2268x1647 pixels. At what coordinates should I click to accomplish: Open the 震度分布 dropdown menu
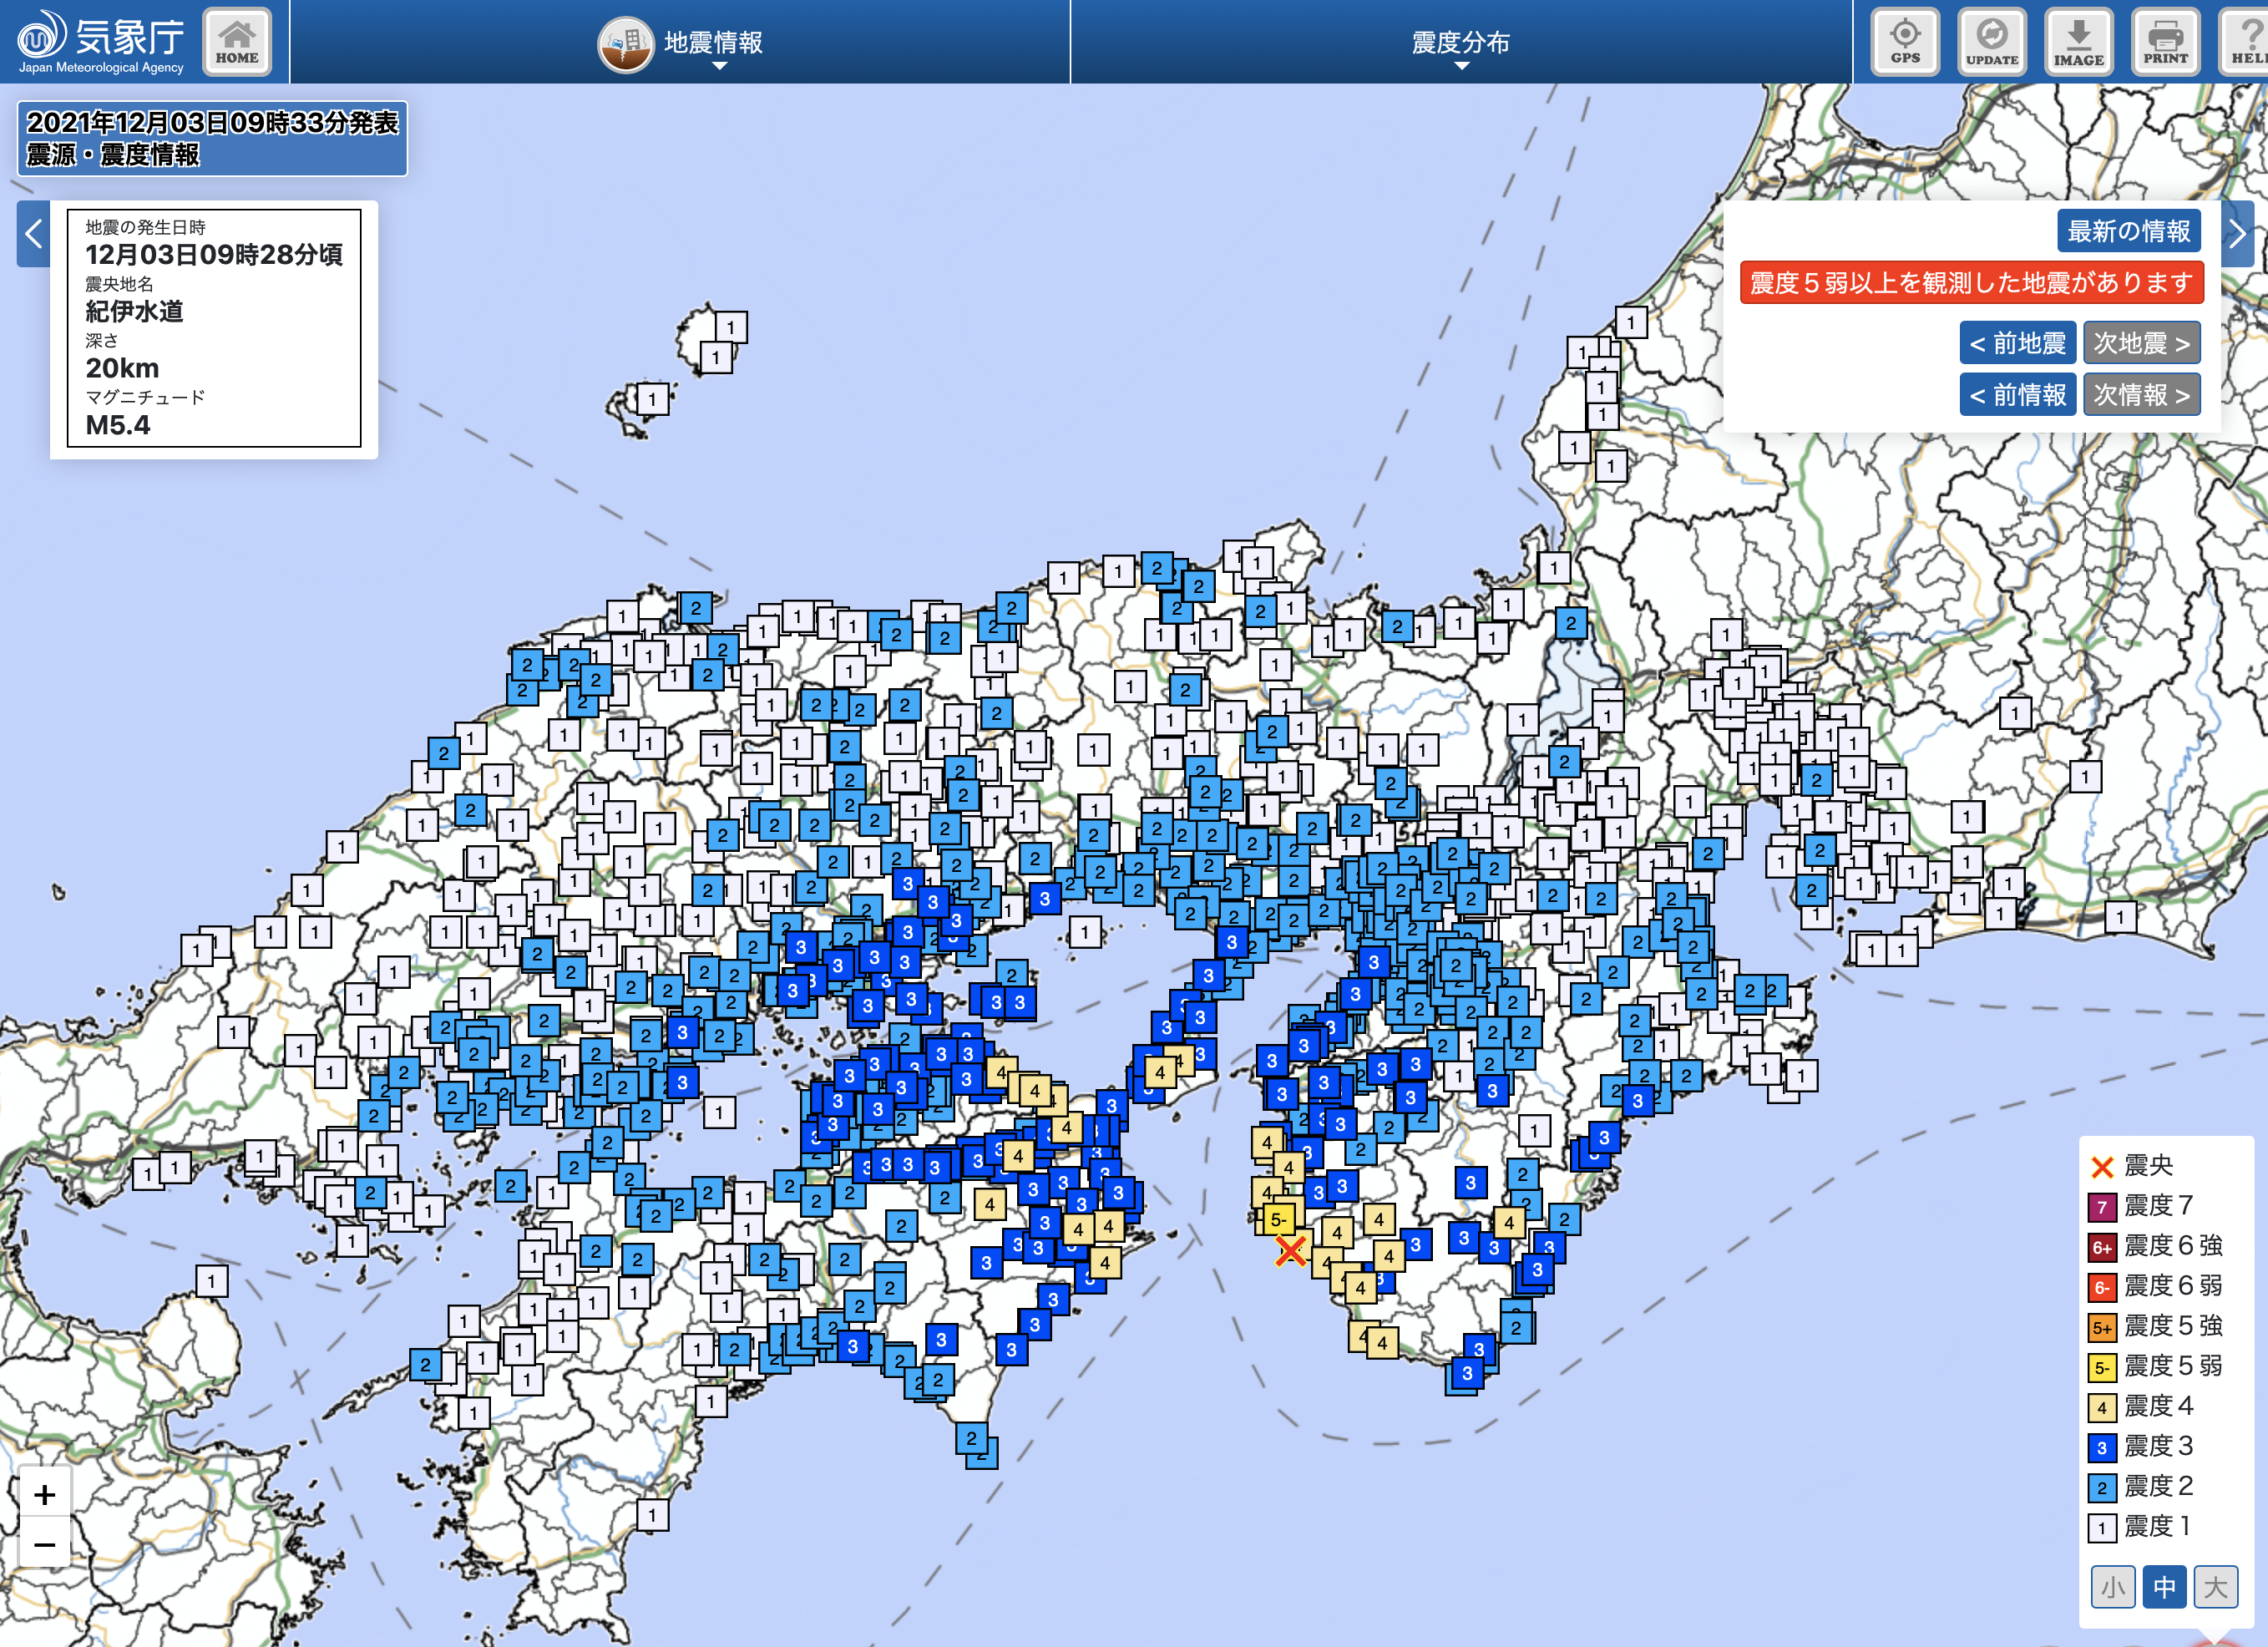click(1460, 42)
